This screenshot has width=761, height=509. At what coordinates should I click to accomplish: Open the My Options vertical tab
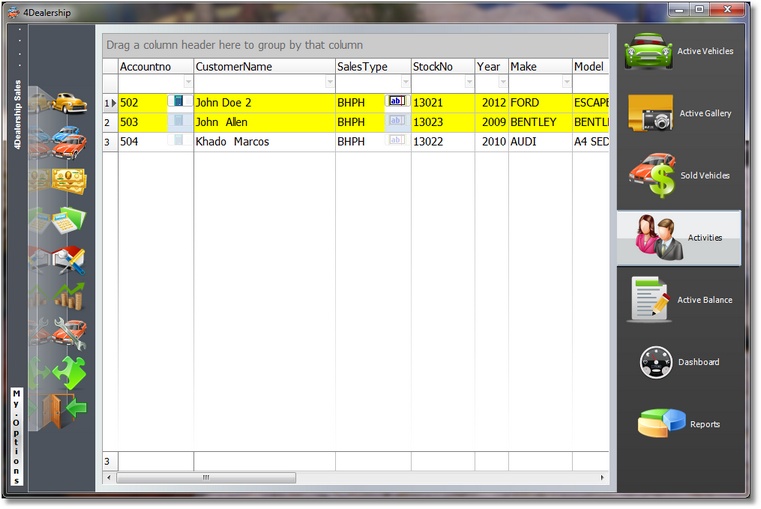click(16, 436)
